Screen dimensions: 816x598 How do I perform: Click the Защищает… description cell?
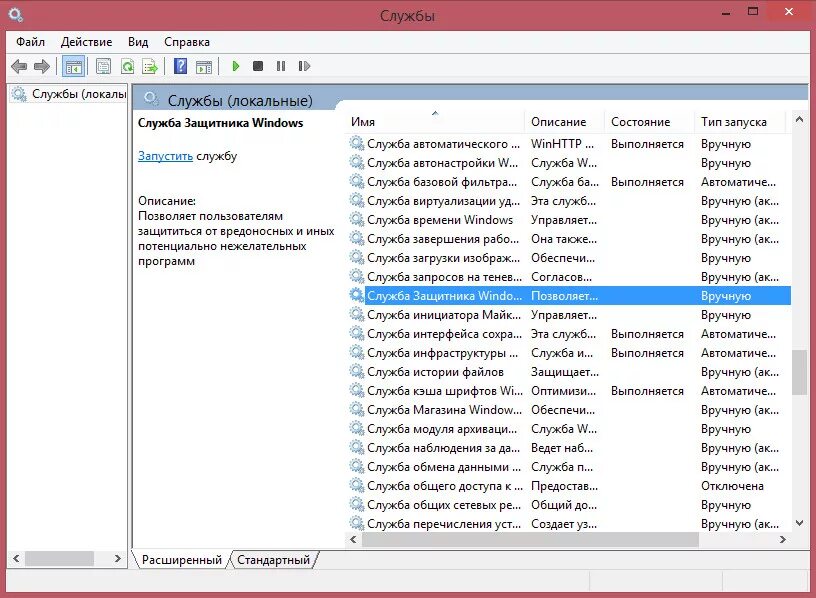pyautogui.click(x=565, y=372)
